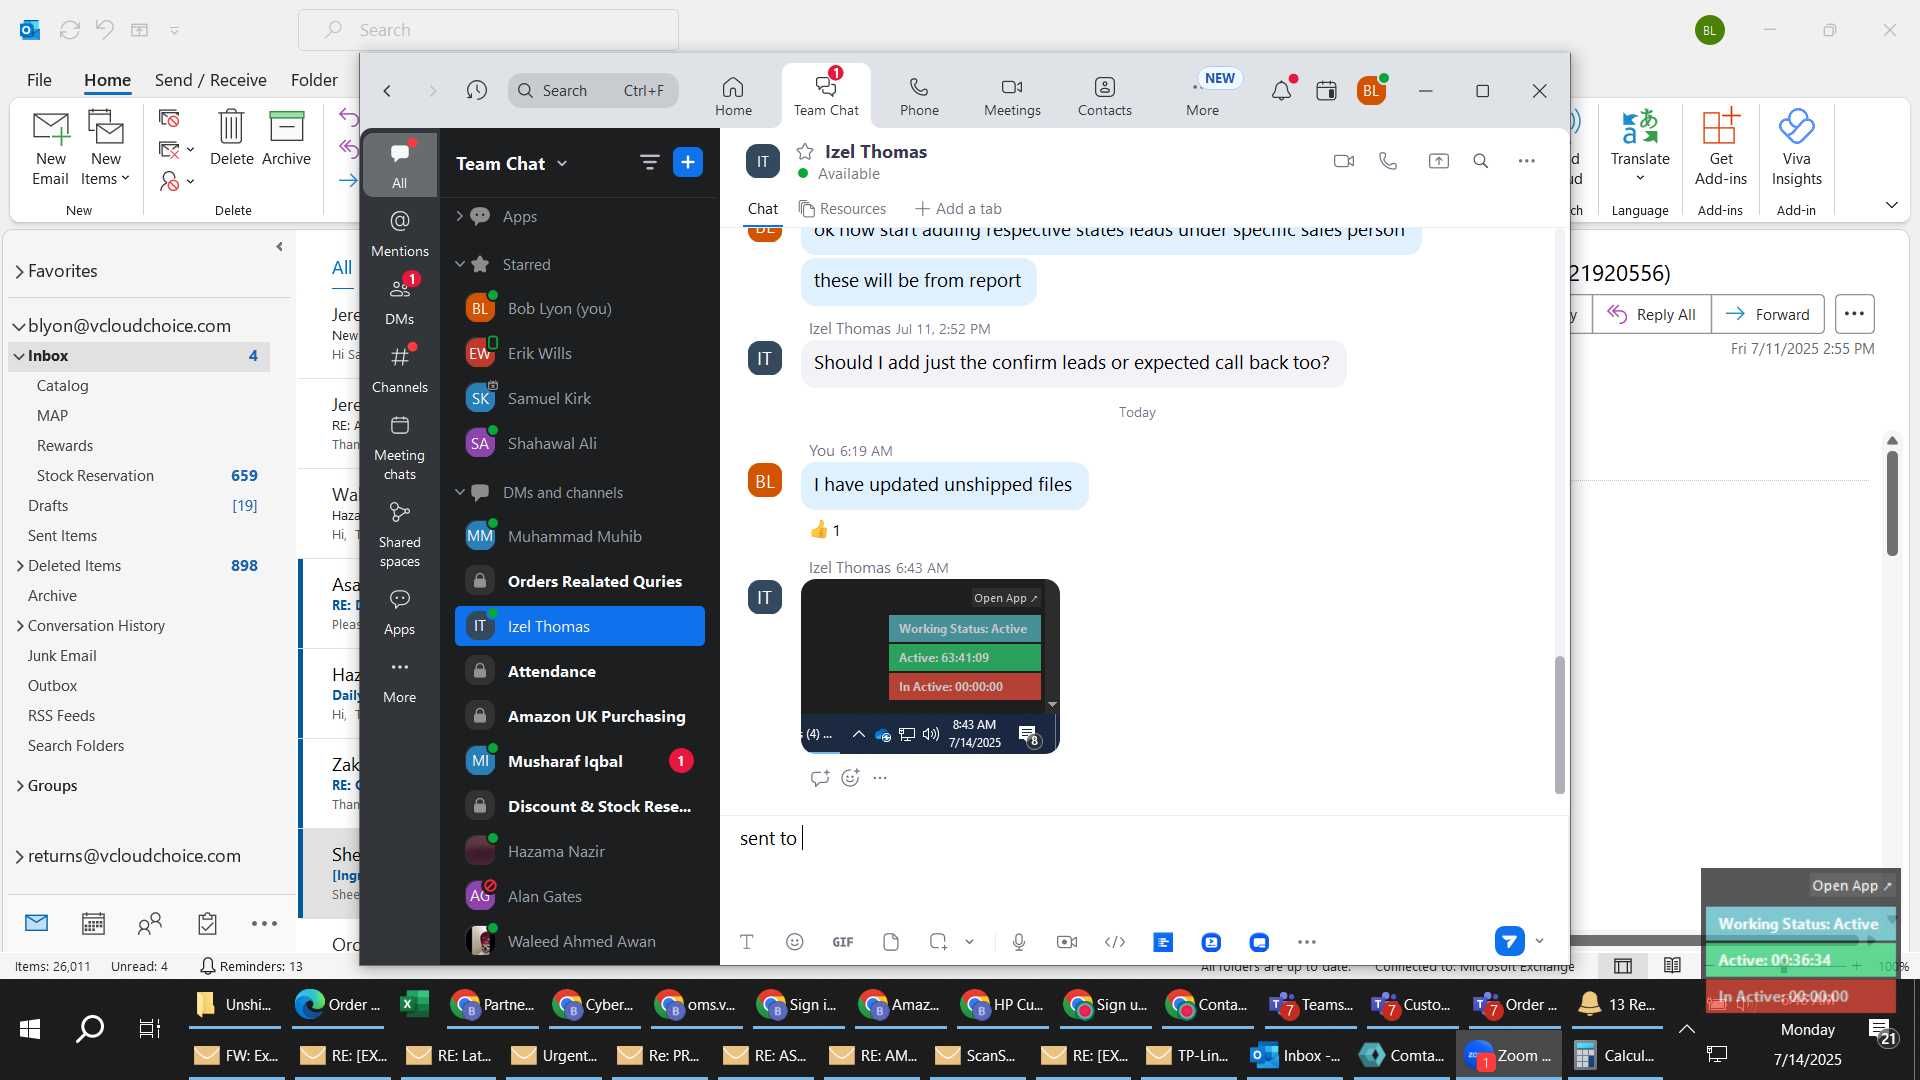Open Windows Start menu
Image resolution: width=1920 pixels, height=1080 pixels.
click(x=30, y=1028)
